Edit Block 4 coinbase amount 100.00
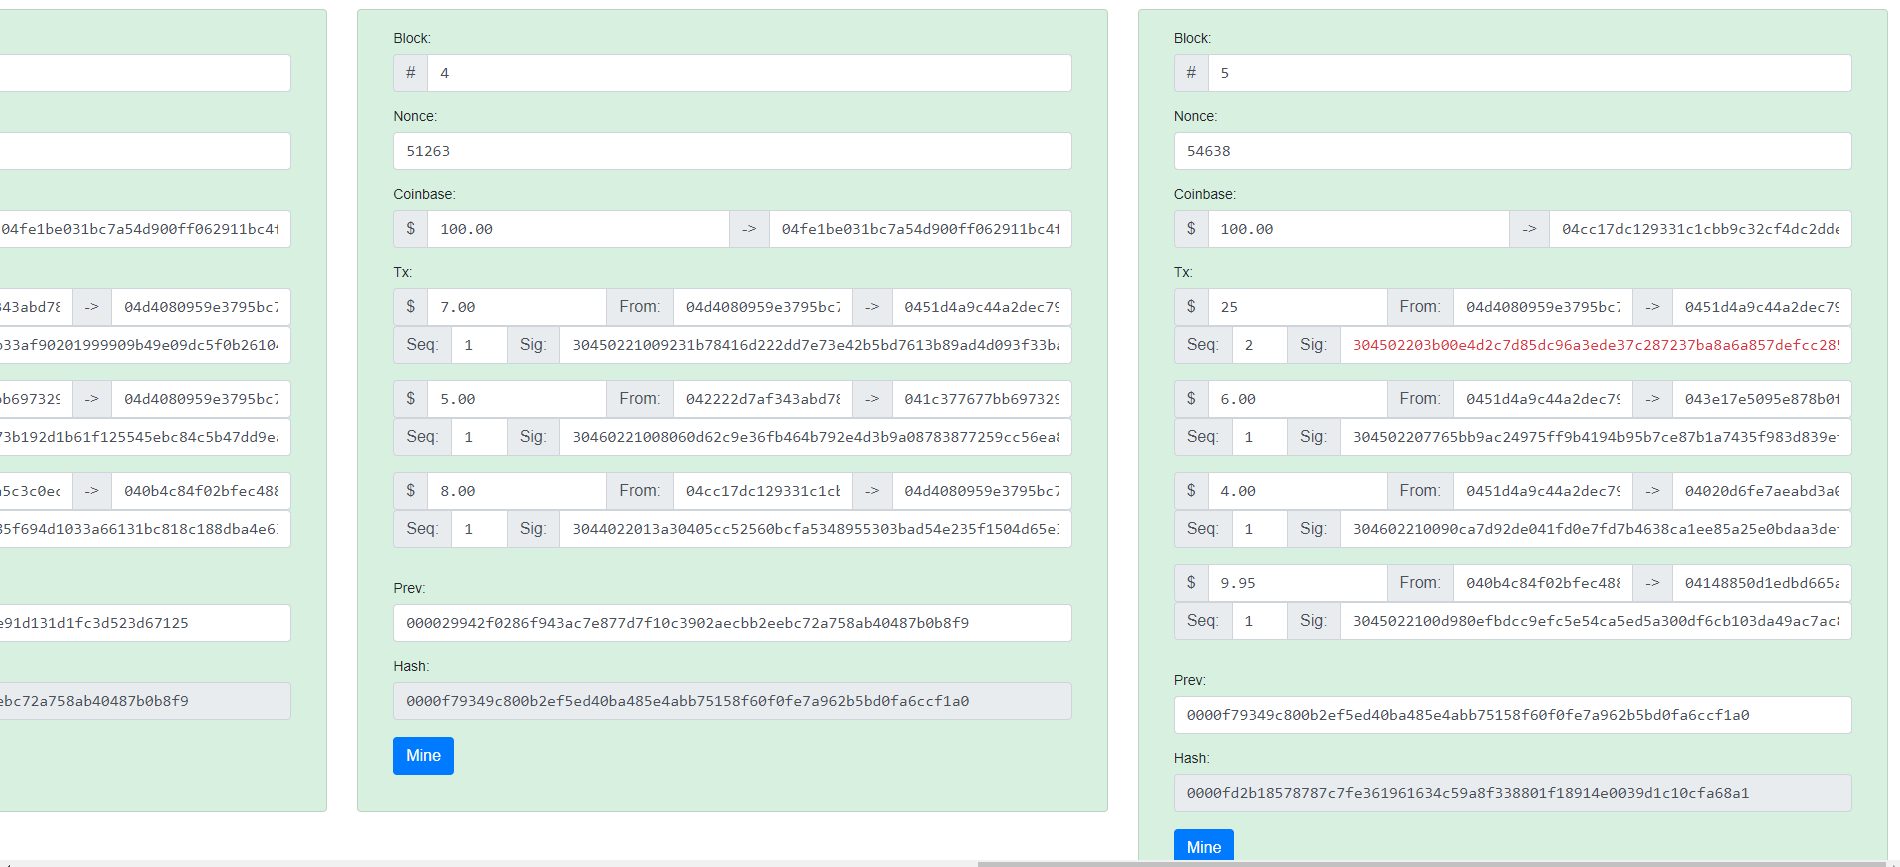The height and width of the screenshot is (867, 1900). 578,229
